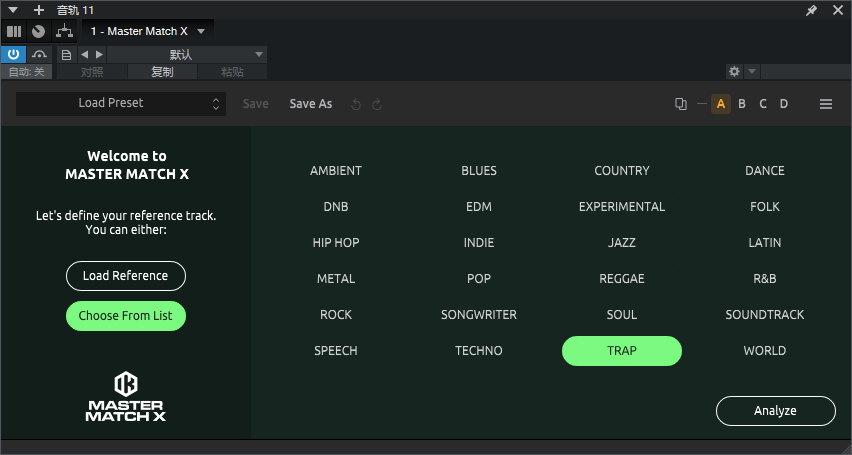Image resolution: width=852 pixels, height=455 pixels.
Task: Choose the EXPERIMENTAL genre
Action: (622, 207)
